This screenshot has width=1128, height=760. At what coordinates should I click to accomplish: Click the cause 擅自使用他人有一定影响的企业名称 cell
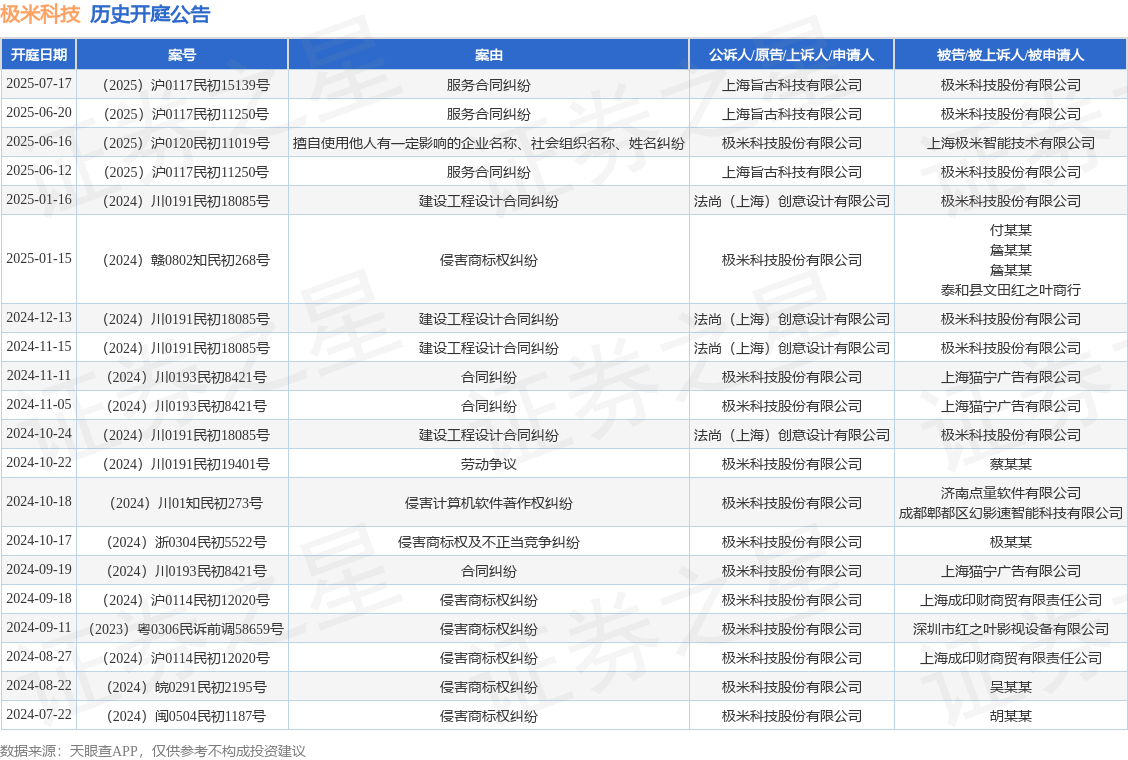coord(488,142)
